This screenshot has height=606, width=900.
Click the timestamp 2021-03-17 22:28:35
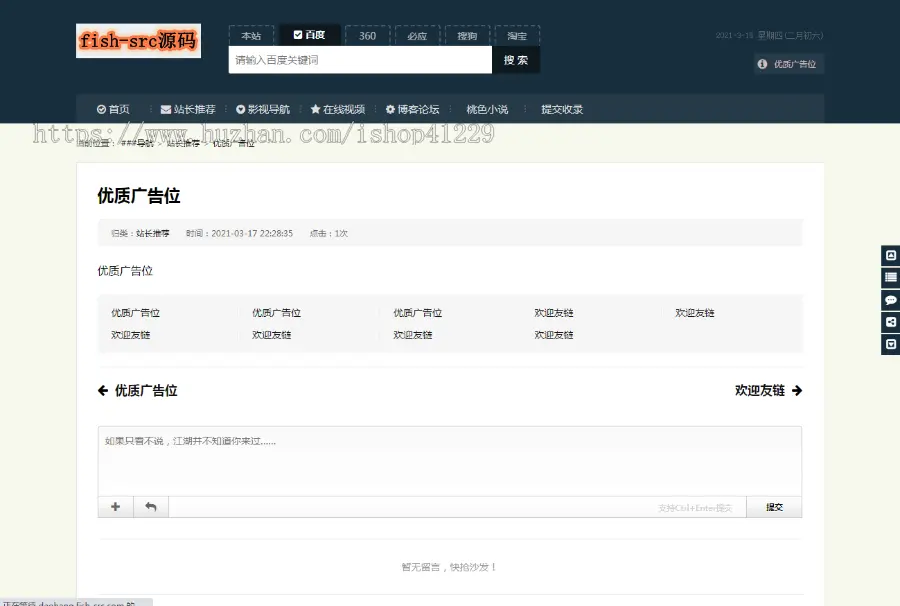click(252, 234)
